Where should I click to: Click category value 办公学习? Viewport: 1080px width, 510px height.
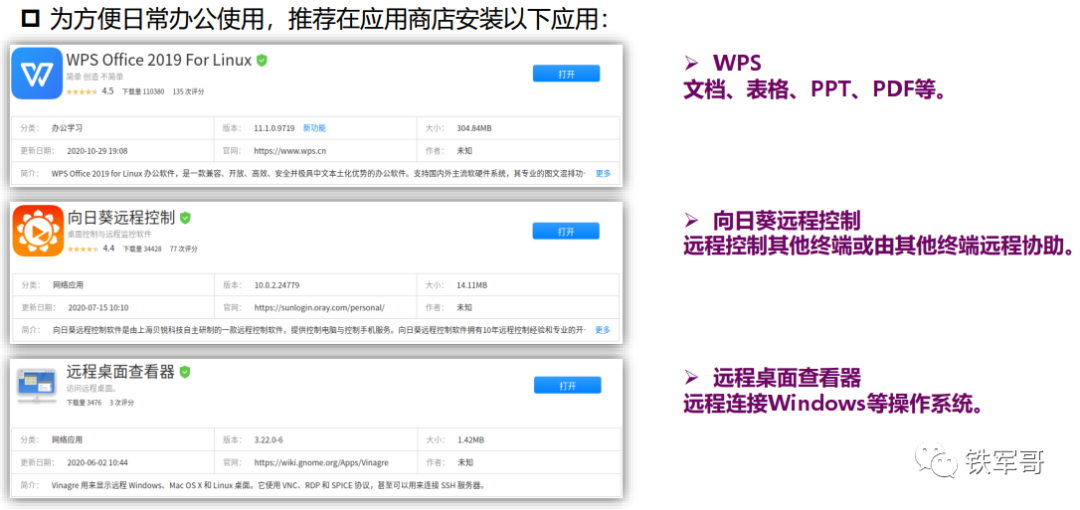tap(67, 128)
